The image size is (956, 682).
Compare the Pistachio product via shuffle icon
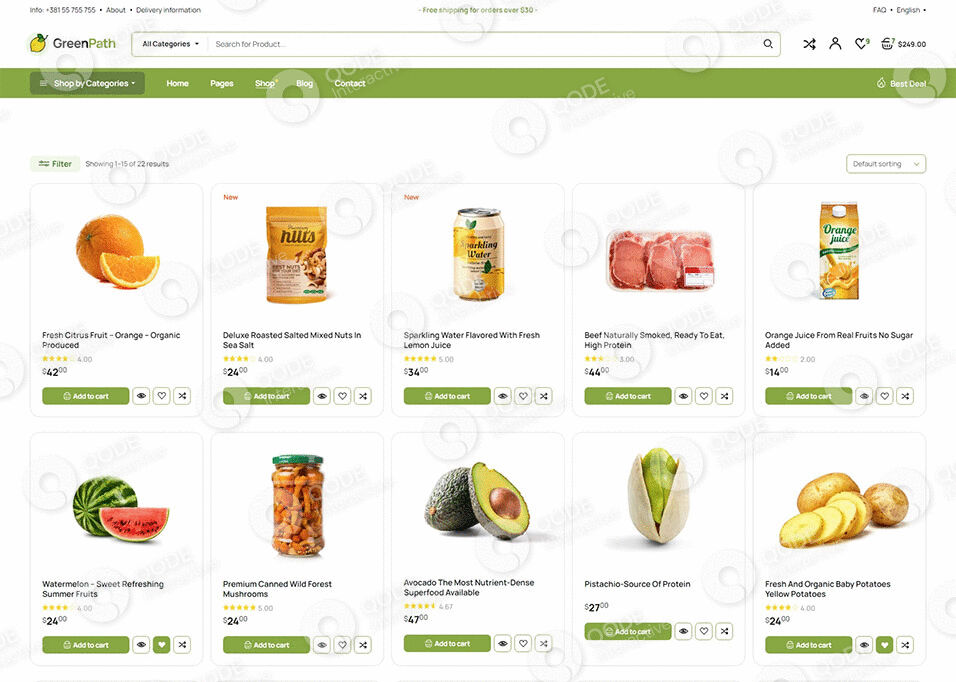724,631
